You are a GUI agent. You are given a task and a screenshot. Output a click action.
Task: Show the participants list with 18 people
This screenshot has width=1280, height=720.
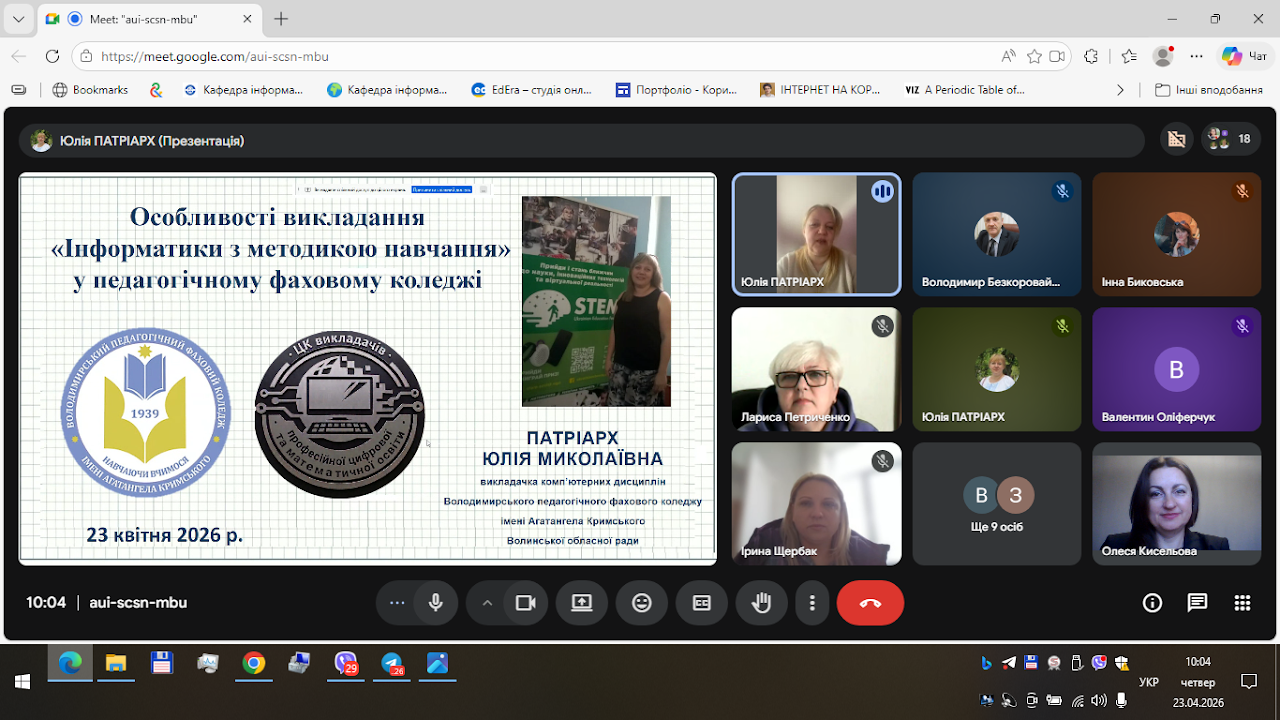pos(1230,140)
